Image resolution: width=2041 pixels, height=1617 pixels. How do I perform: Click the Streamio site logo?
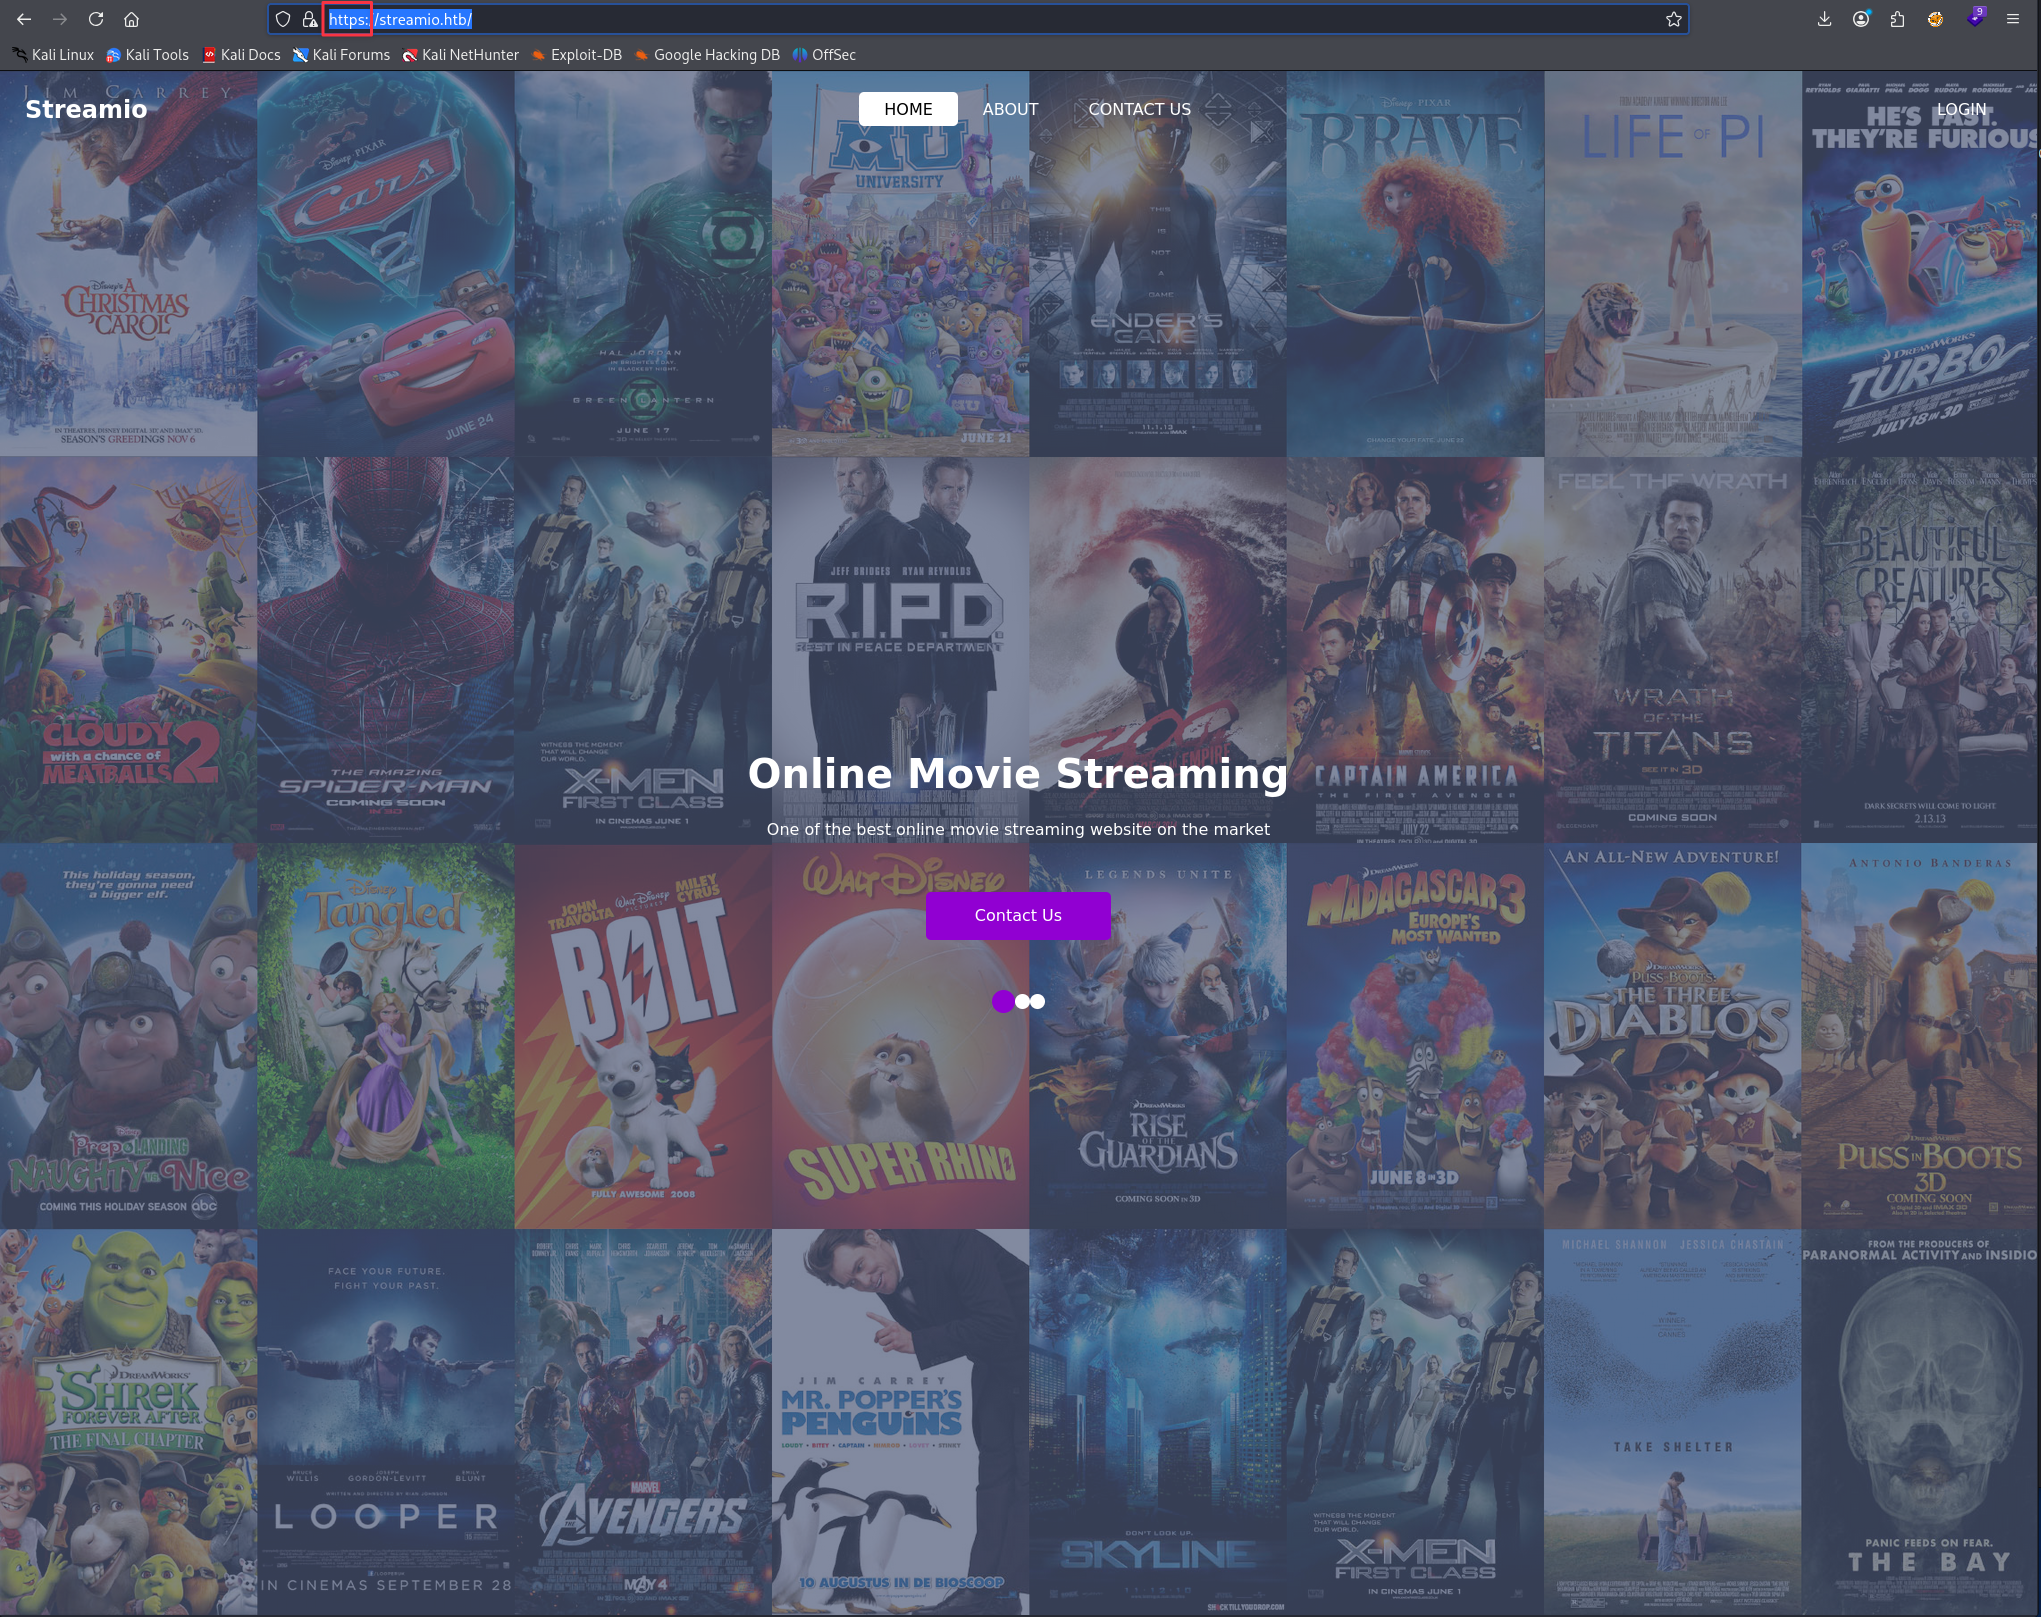click(x=86, y=109)
